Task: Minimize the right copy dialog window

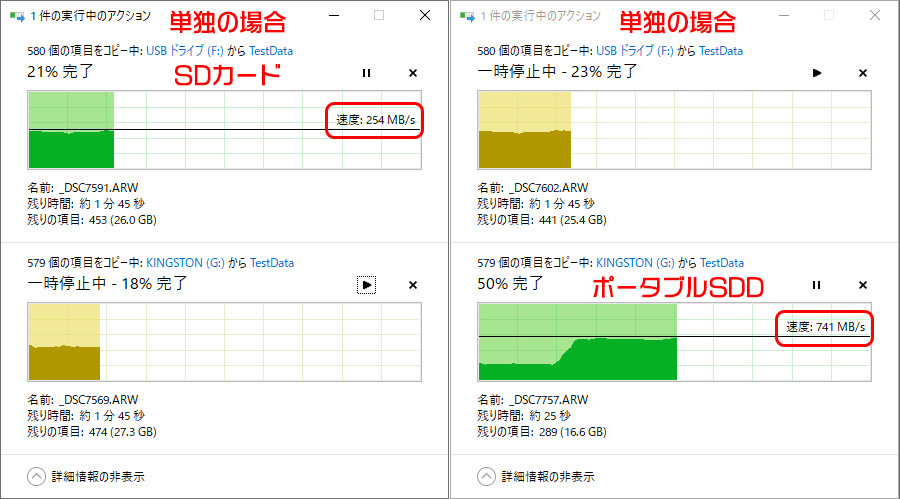Action: point(784,16)
